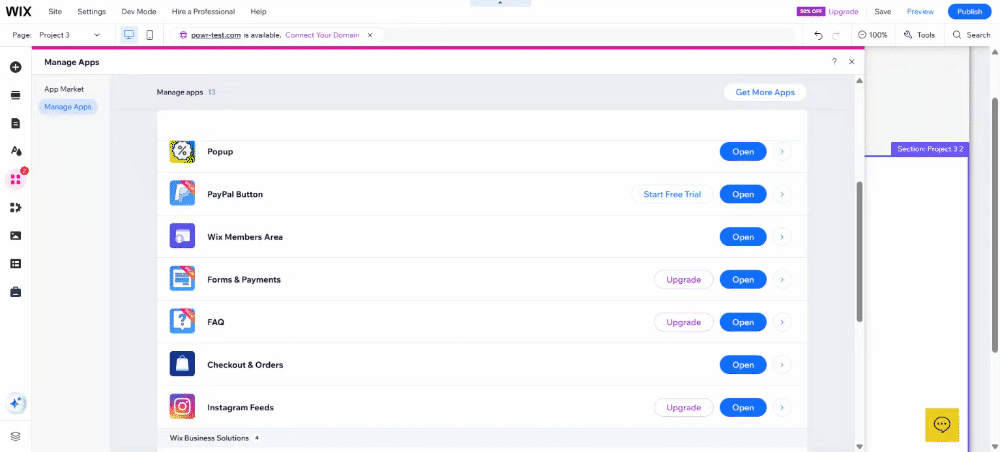Open help question mark in Manage Apps
Image resolution: width=1000 pixels, height=452 pixels.
[x=834, y=62]
